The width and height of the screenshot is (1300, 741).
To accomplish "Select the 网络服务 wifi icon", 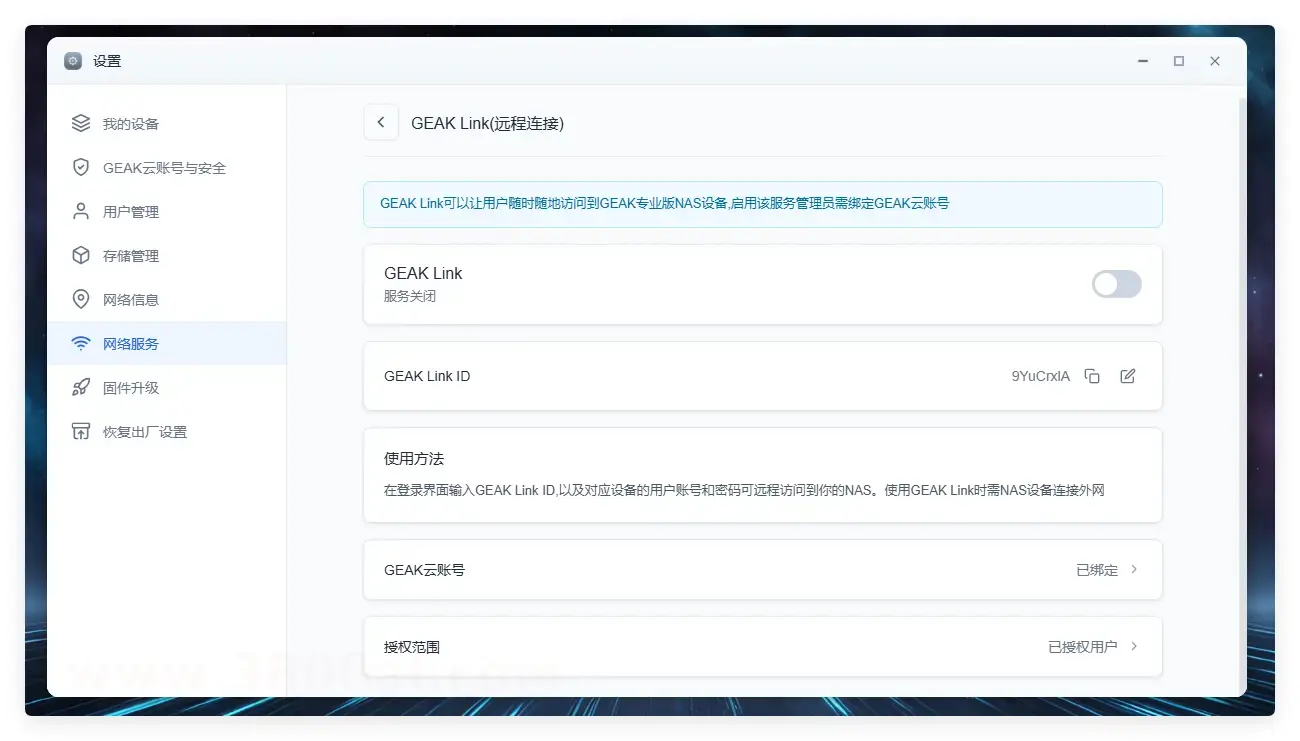I will click(x=81, y=343).
